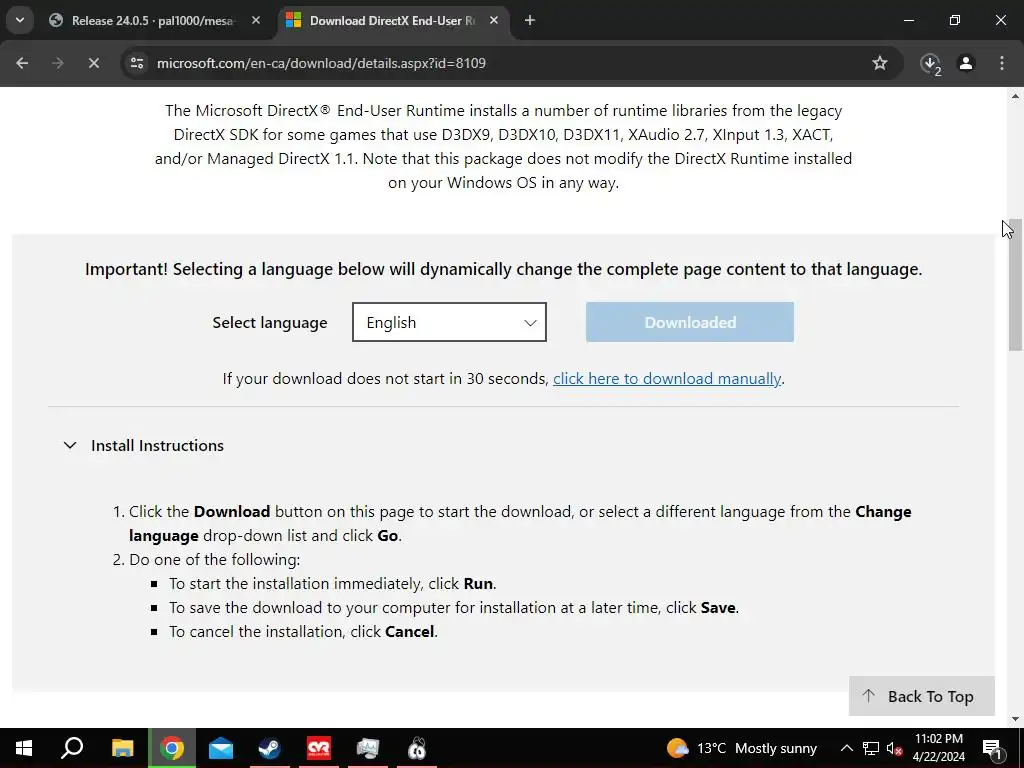
Task: Open the penguin app icon in taskbar
Action: (417, 748)
